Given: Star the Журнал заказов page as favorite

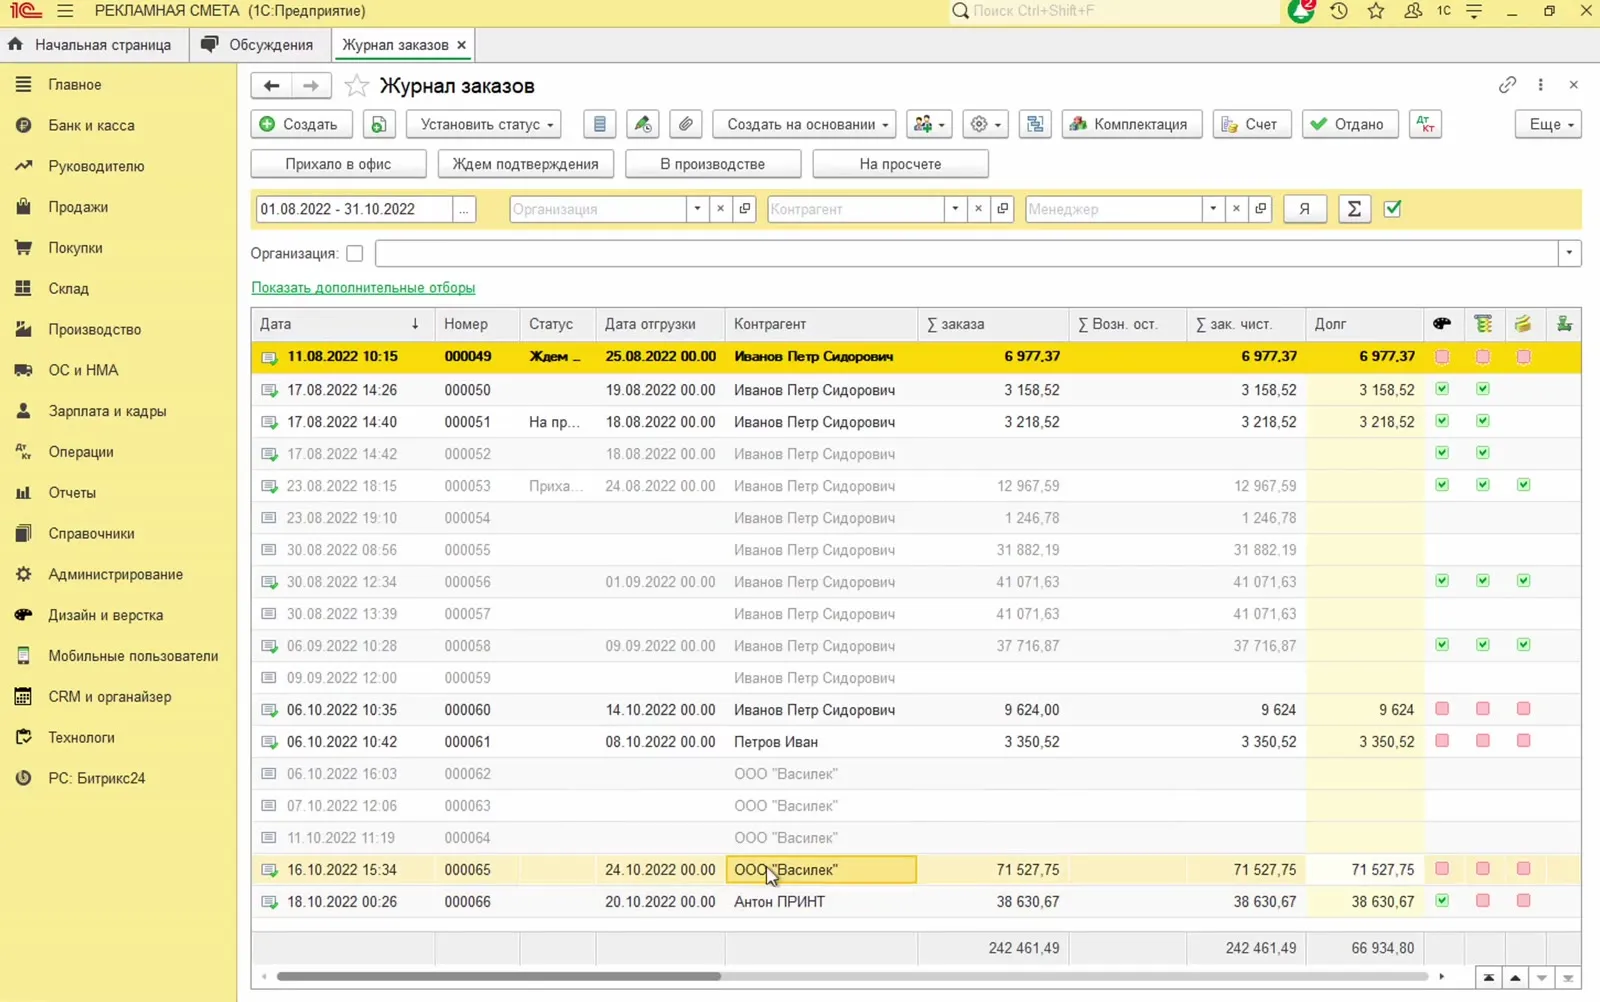Looking at the screenshot, I should coord(356,86).
